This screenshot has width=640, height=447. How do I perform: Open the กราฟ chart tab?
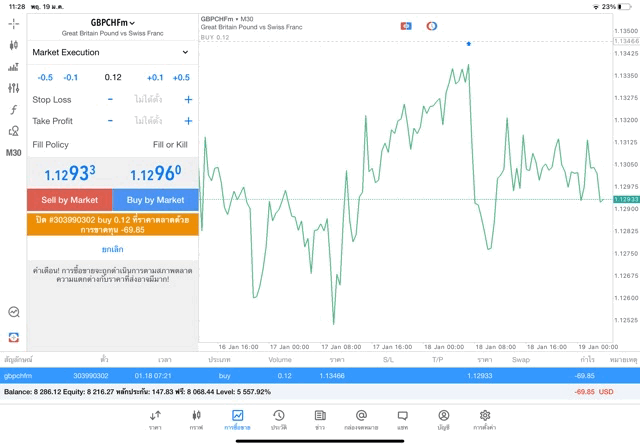pos(196,420)
